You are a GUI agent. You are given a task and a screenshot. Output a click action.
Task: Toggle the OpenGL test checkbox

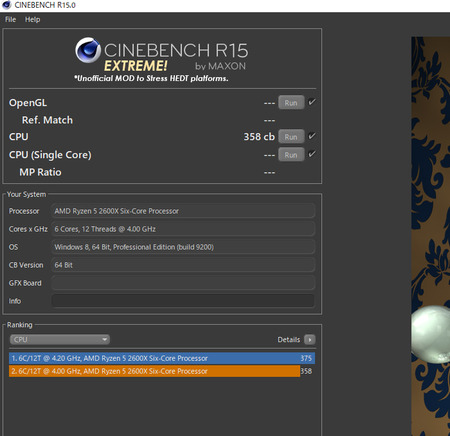(312, 102)
